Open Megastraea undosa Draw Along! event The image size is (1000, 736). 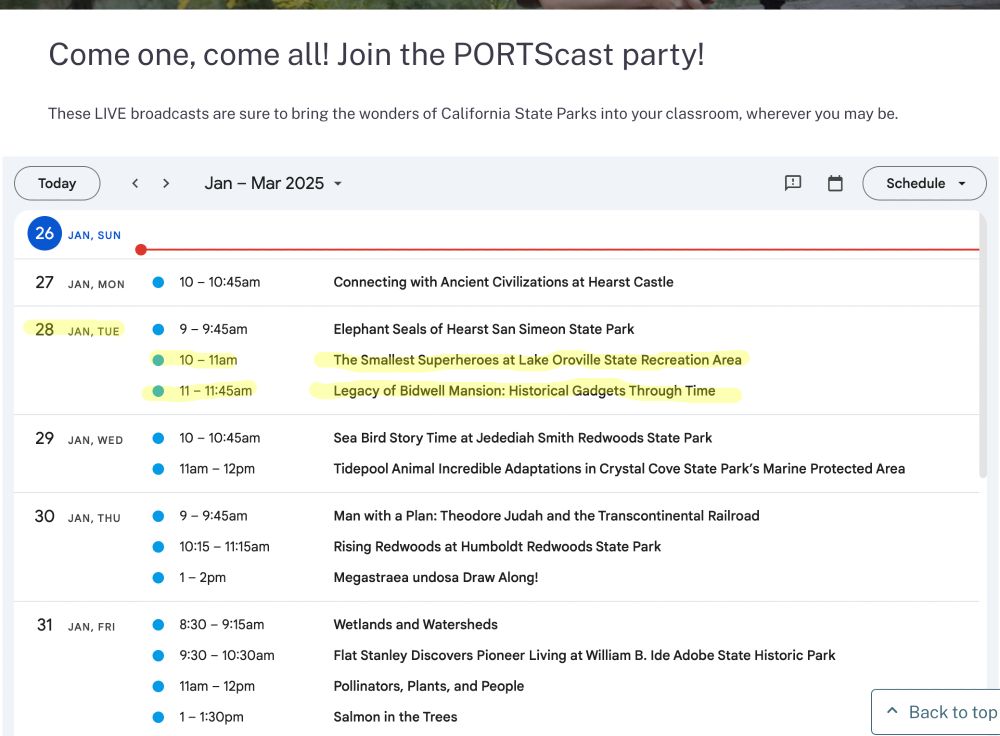pyautogui.click(x=436, y=577)
